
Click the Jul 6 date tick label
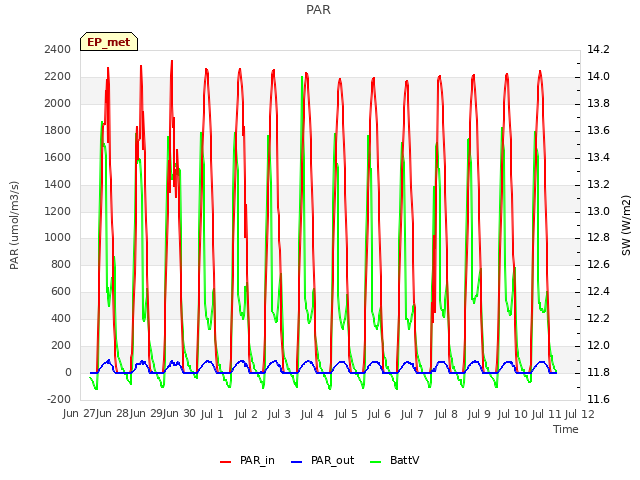[x=379, y=414]
